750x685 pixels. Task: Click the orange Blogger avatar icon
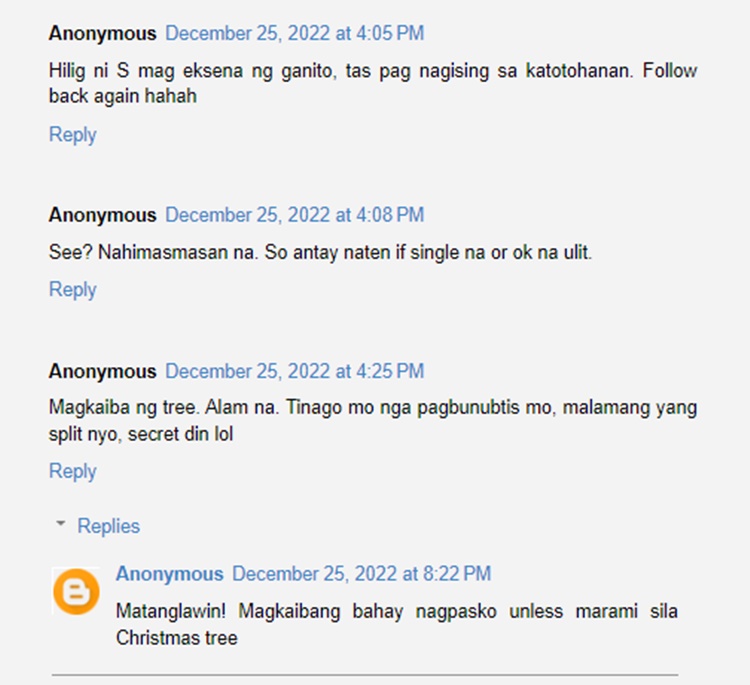pyautogui.click(x=76, y=592)
